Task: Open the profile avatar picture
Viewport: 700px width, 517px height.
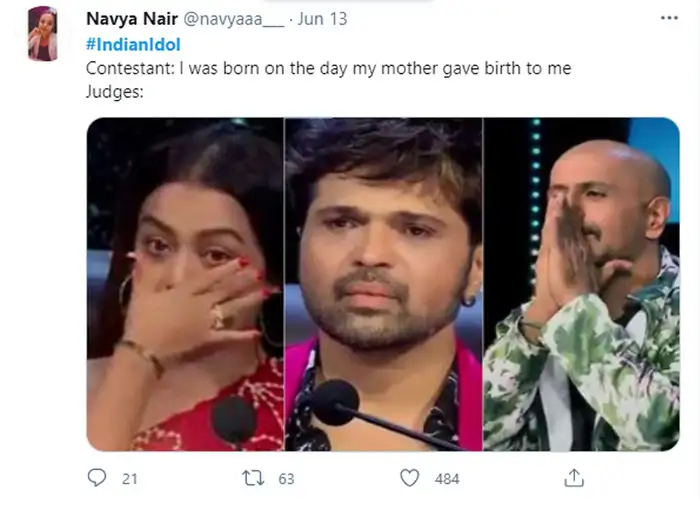Action: click(42, 33)
